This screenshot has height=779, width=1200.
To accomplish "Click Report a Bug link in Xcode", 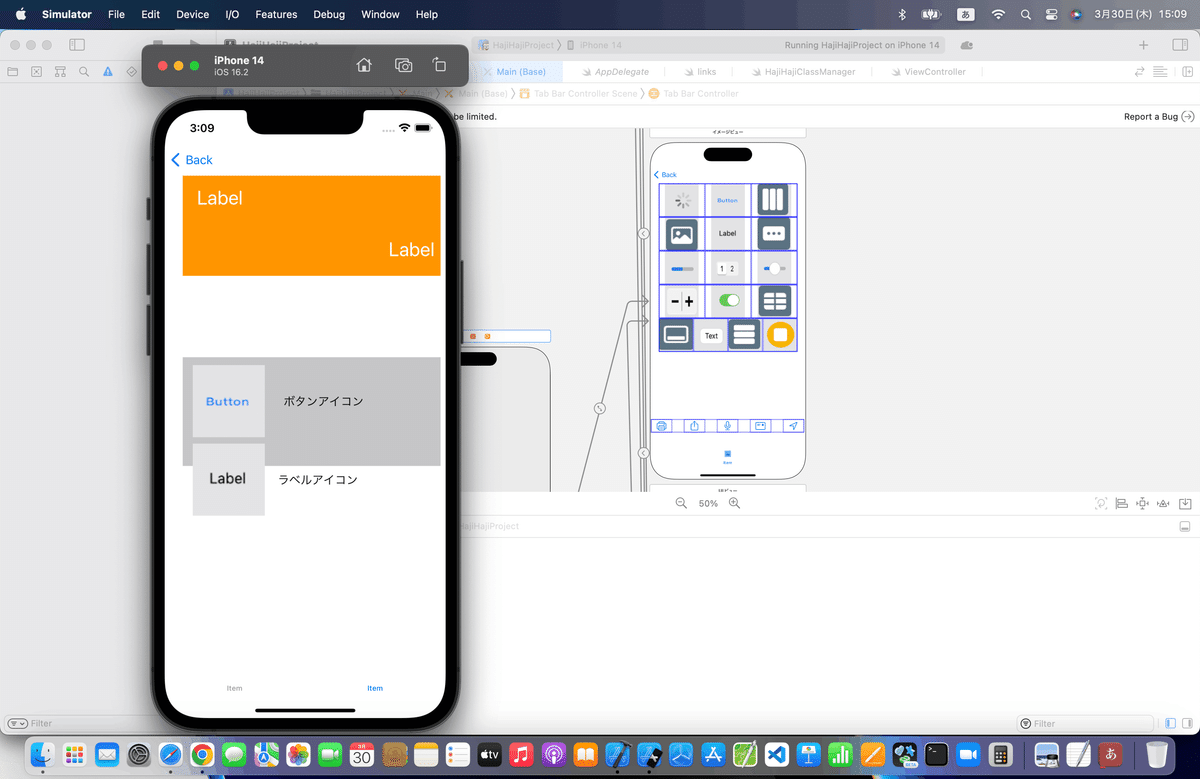I will point(1159,116).
